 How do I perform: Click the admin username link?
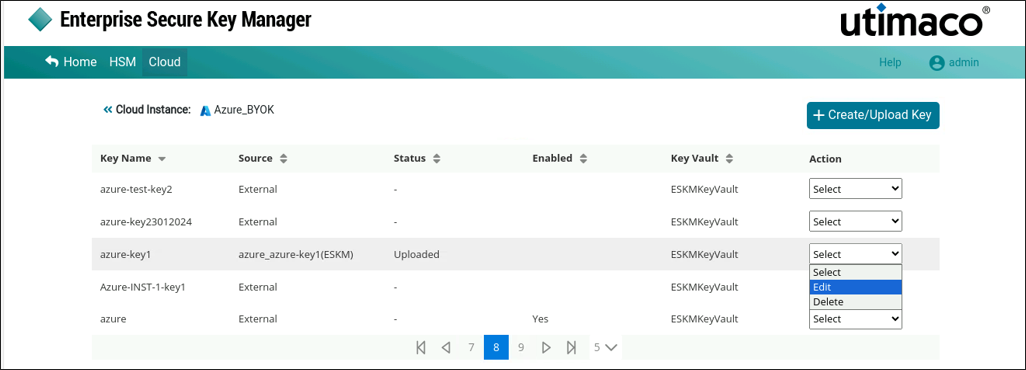[x=964, y=63]
